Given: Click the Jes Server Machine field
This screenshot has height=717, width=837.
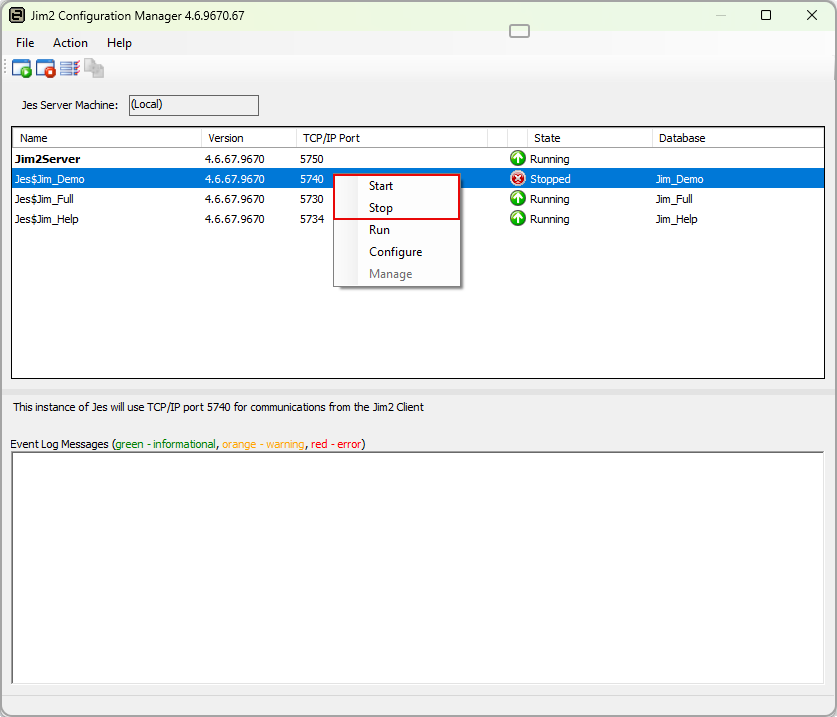Looking at the screenshot, I should [193, 105].
